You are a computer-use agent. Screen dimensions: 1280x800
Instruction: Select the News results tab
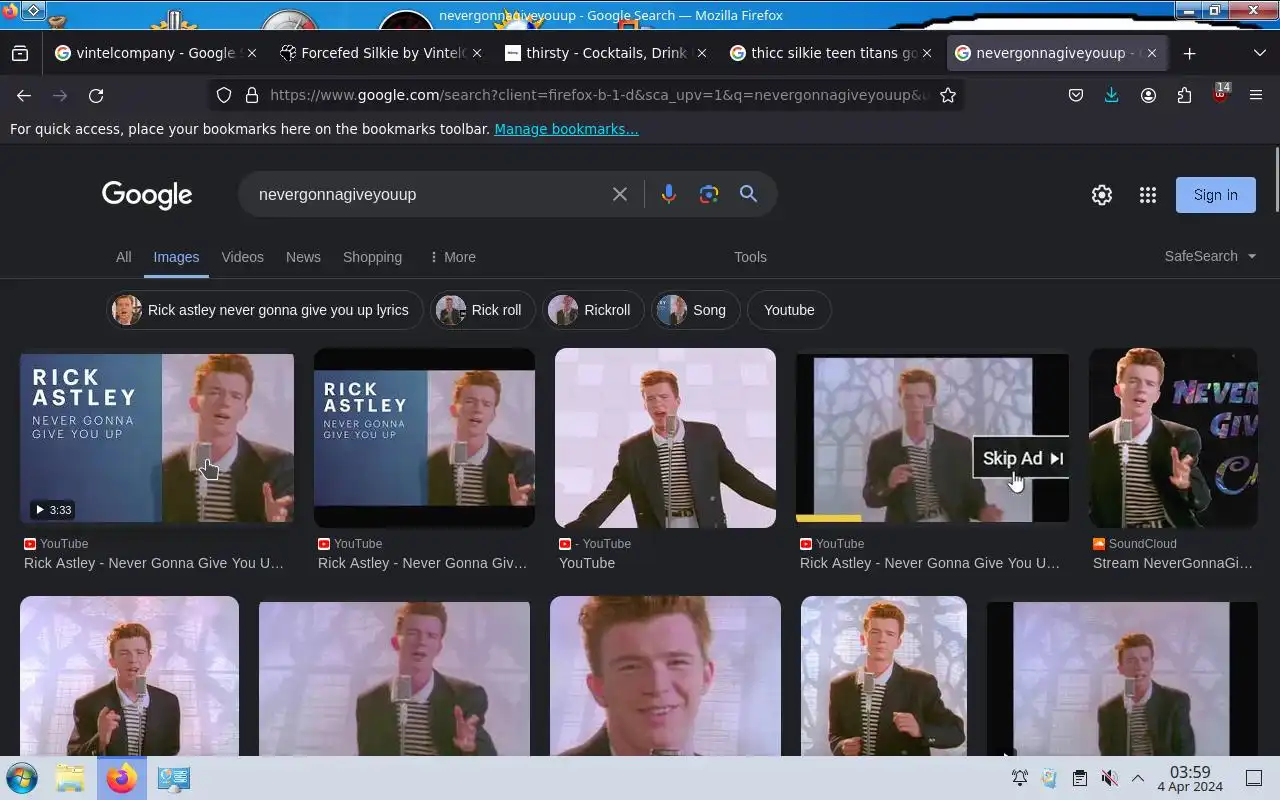tap(303, 257)
